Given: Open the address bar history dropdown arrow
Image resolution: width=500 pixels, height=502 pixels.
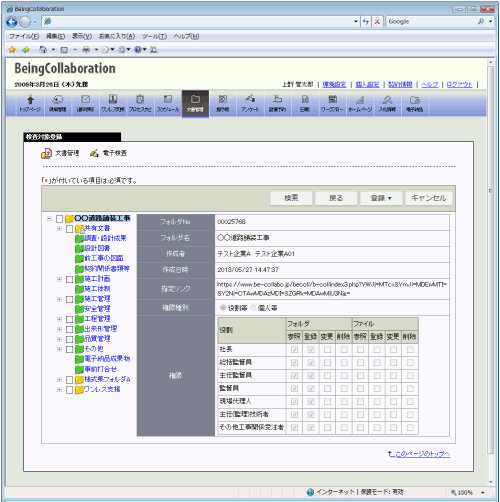Looking at the screenshot, I should pyautogui.click(x=356, y=22).
